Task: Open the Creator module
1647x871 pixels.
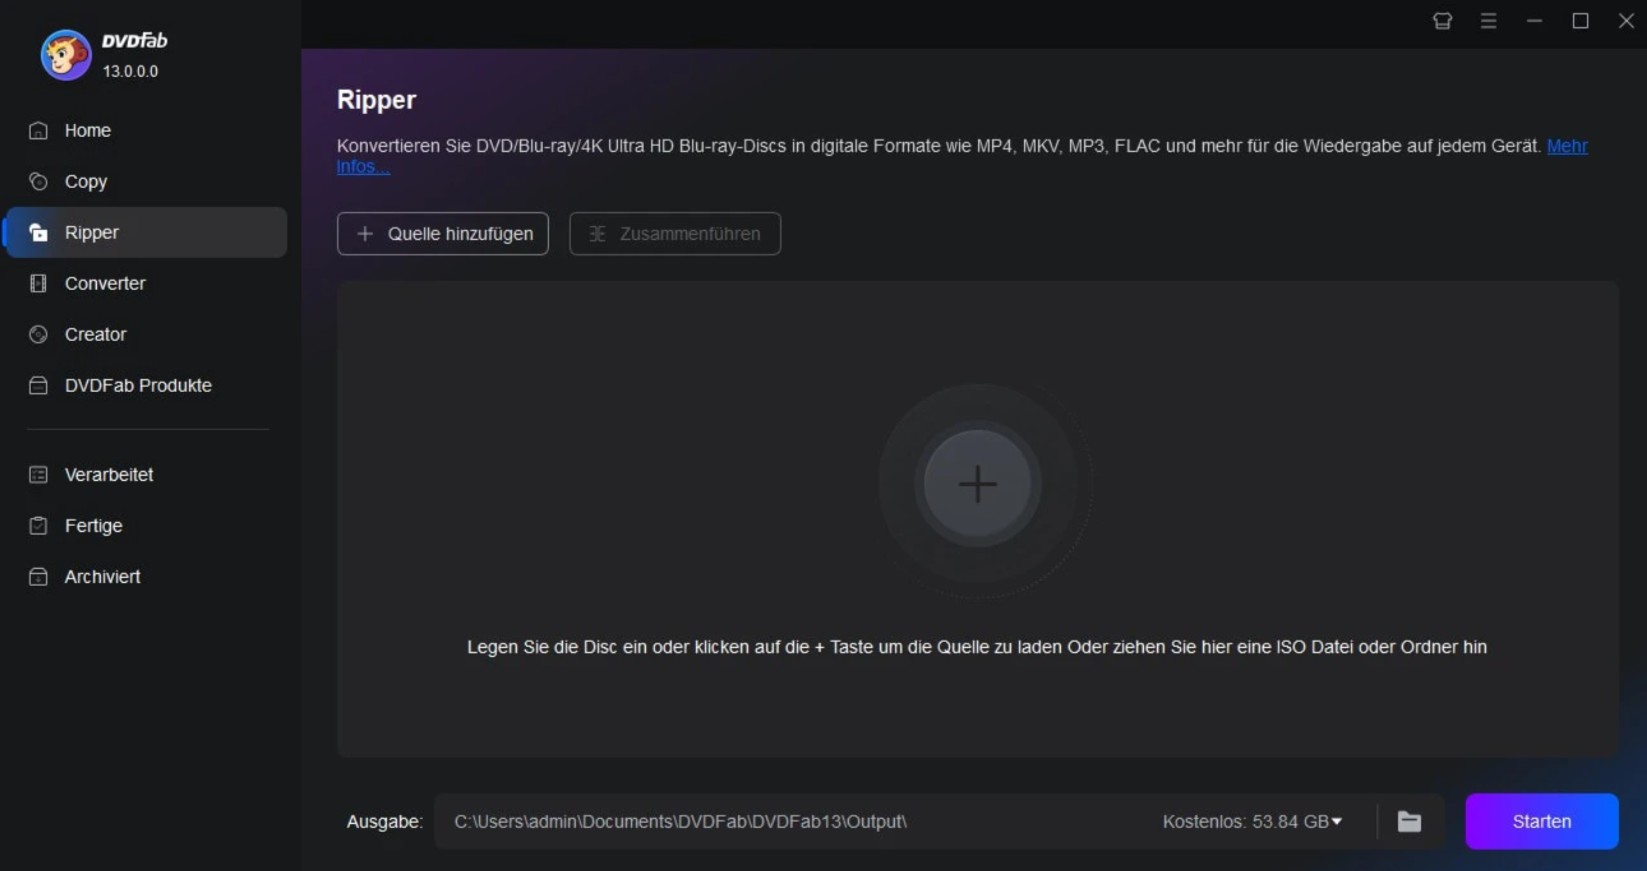Action: coord(147,334)
